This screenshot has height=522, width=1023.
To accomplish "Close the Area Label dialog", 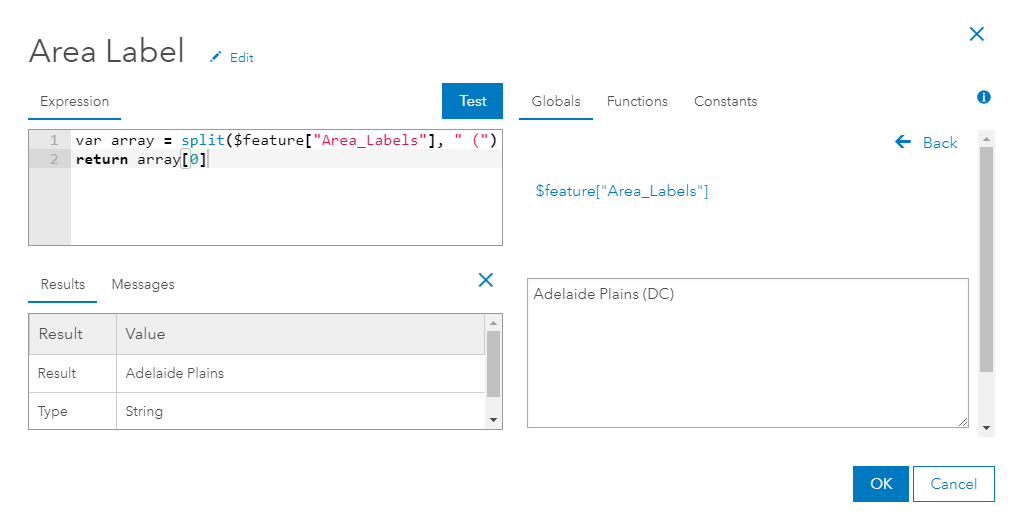I will coord(977,34).
